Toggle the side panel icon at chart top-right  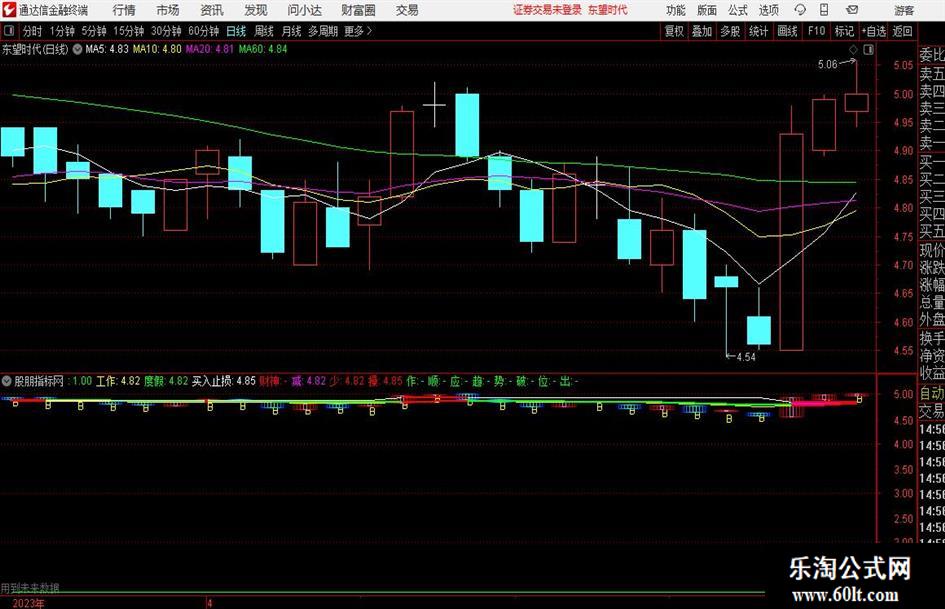868,49
